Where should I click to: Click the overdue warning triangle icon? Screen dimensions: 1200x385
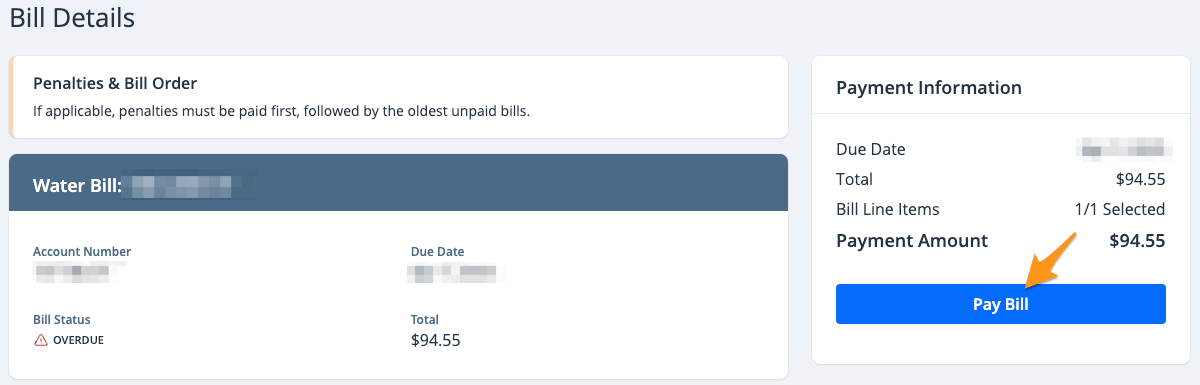41,340
